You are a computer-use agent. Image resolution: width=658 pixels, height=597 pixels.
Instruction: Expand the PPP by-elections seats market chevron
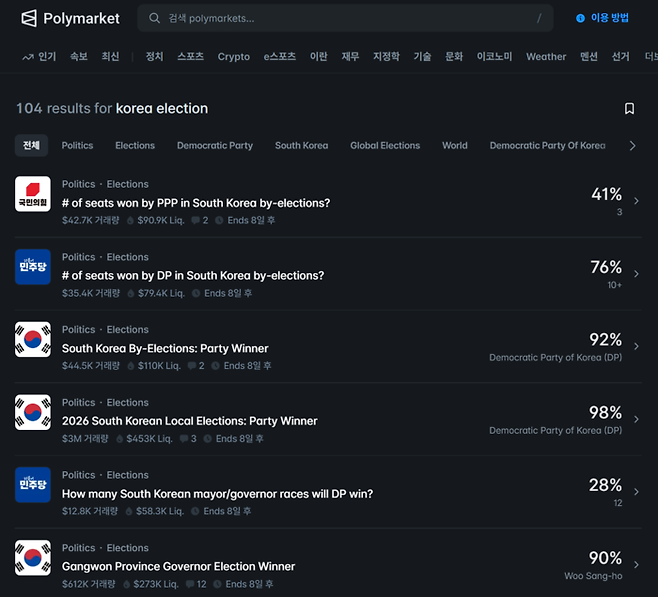pos(637,201)
